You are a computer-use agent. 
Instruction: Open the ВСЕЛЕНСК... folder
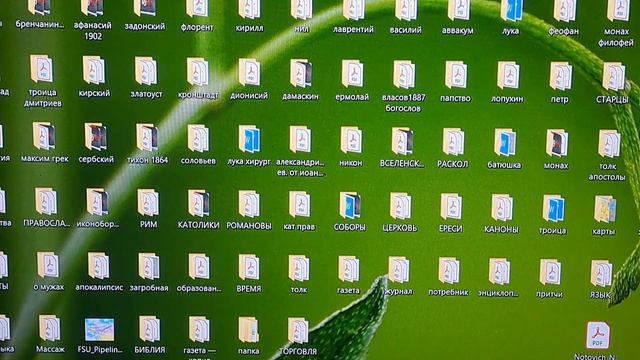point(402,142)
